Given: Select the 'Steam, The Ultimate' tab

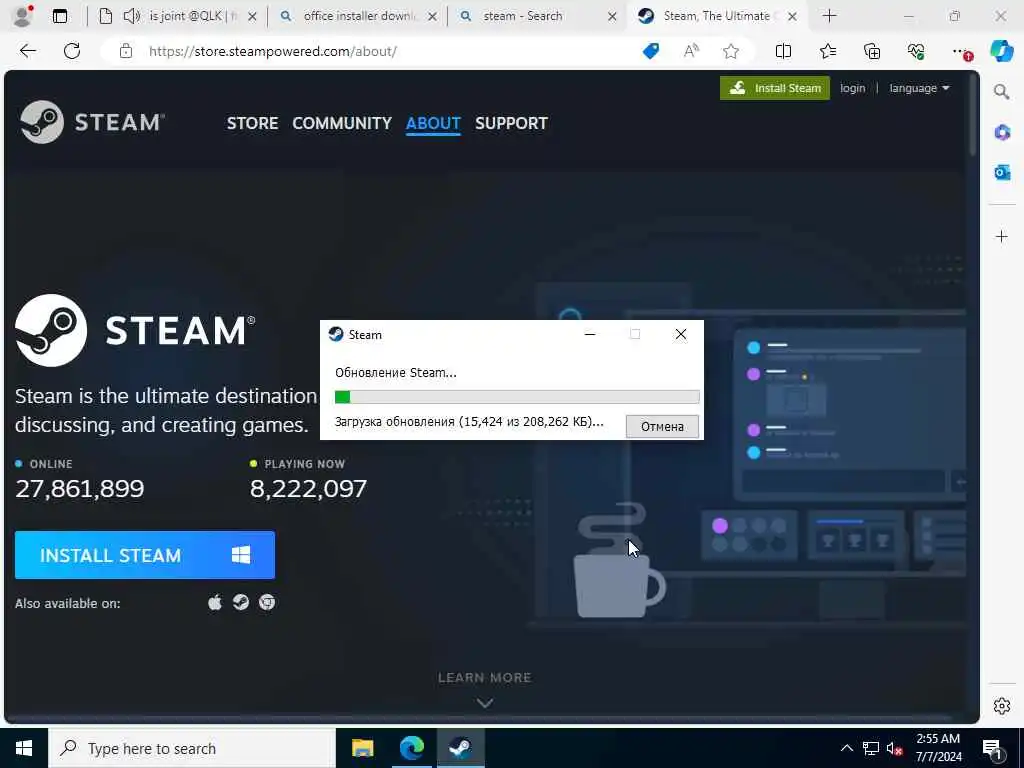Looking at the screenshot, I should pyautogui.click(x=717, y=16).
